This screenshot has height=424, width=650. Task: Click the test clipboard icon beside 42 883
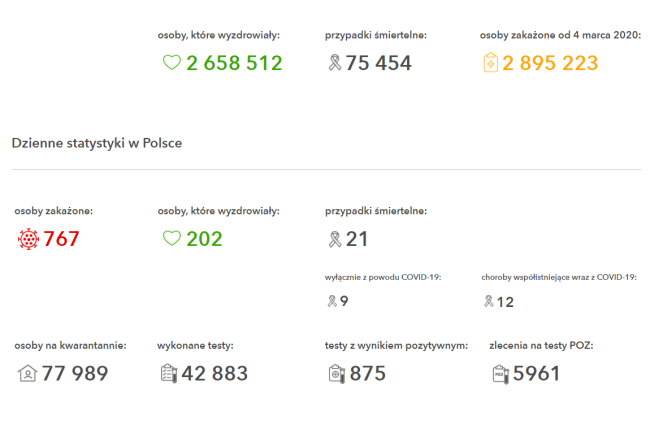point(168,373)
